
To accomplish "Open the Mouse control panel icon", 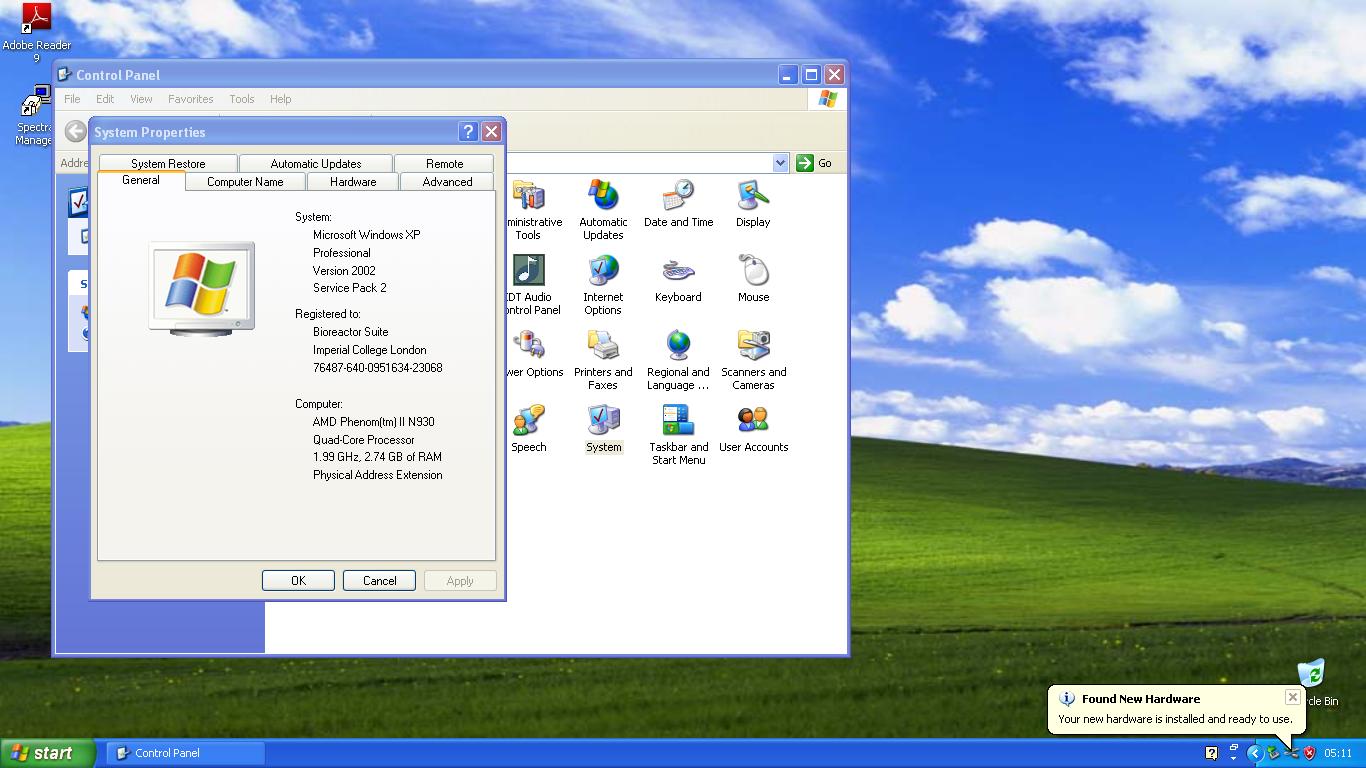I will 753,279.
